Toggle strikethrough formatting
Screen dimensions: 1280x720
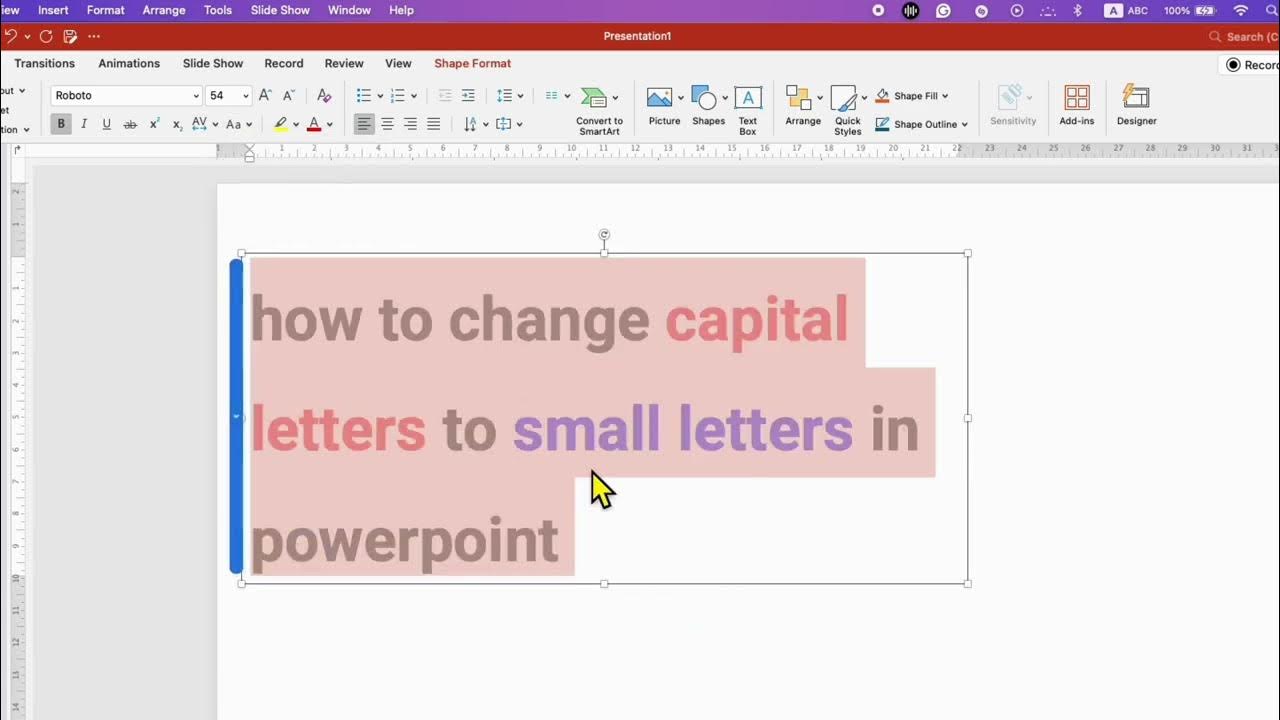[x=130, y=124]
